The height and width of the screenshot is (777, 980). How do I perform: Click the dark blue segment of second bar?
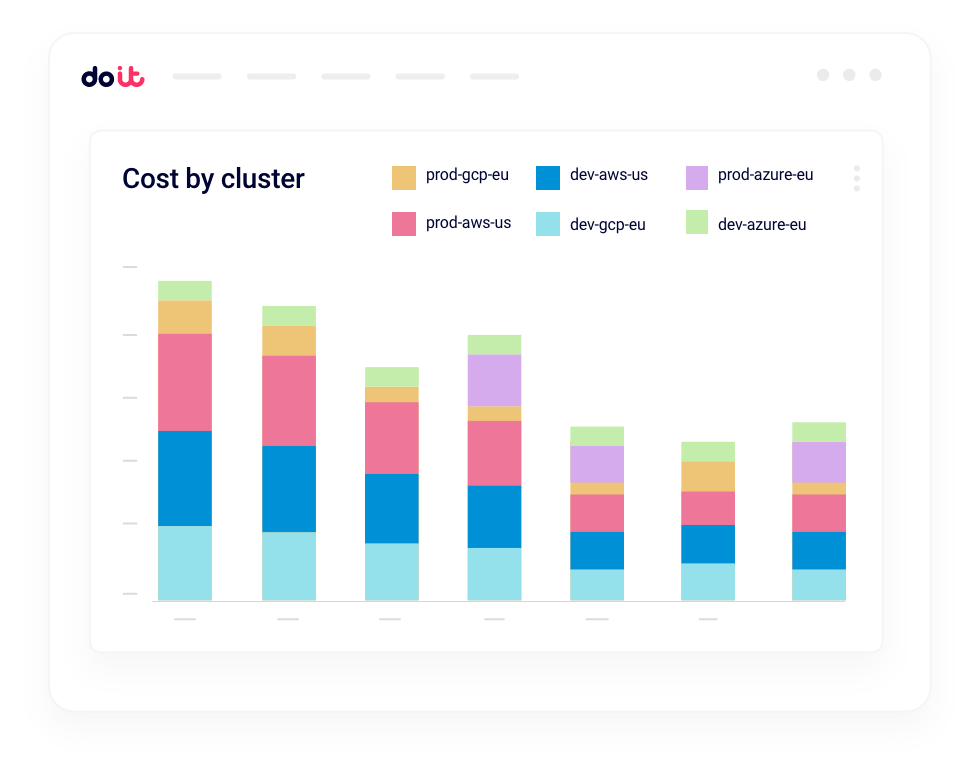289,488
